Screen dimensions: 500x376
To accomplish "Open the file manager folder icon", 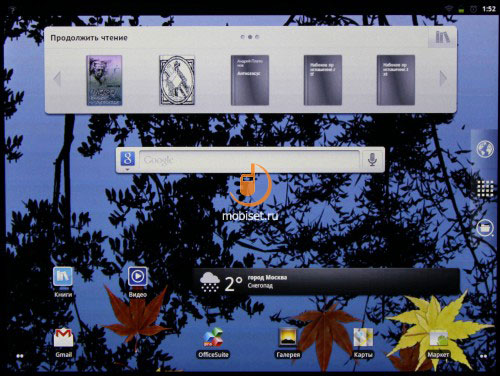I will pyautogui.click(x=485, y=228).
